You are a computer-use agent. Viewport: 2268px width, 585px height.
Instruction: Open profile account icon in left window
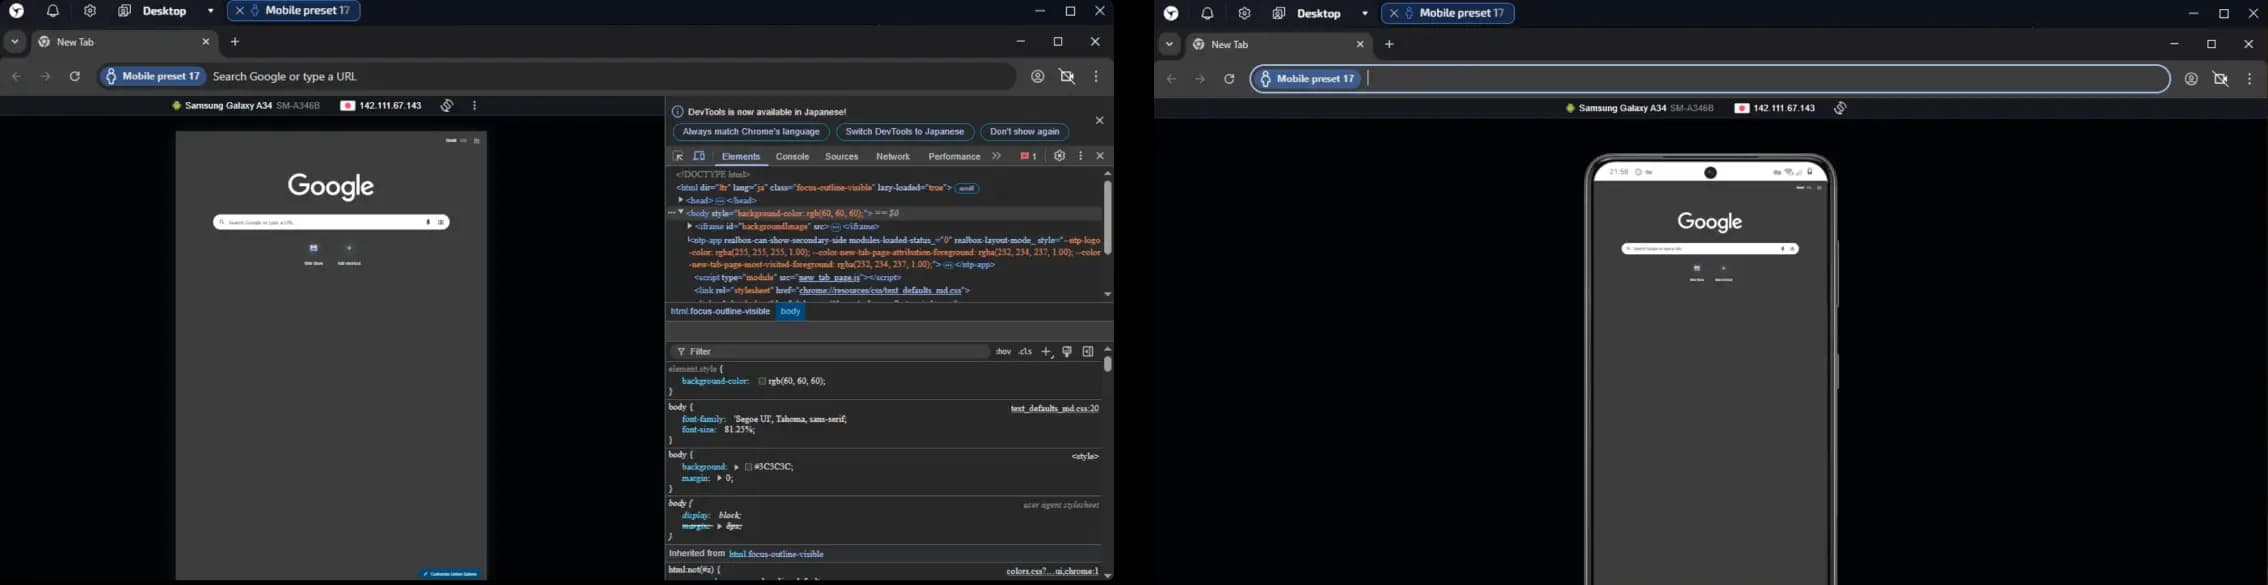1038,77
